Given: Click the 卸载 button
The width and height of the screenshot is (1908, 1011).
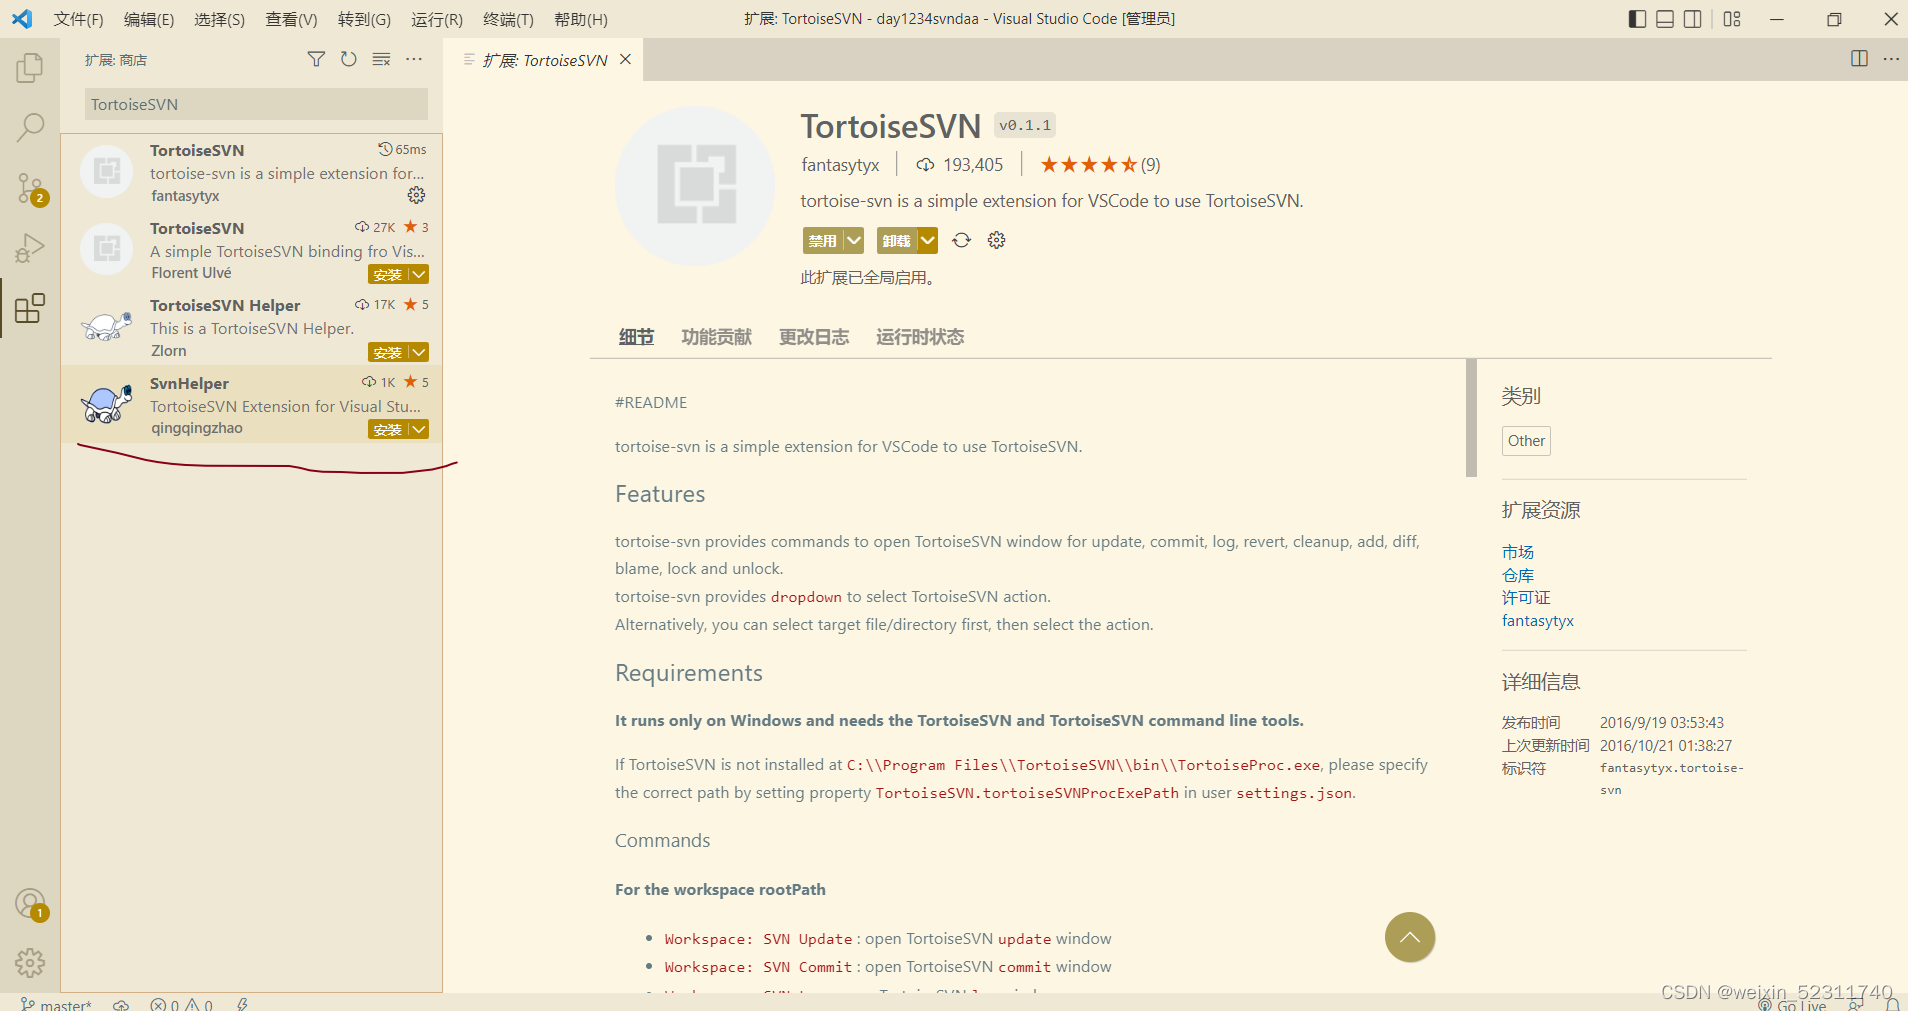Looking at the screenshot, I should point(897,240).
